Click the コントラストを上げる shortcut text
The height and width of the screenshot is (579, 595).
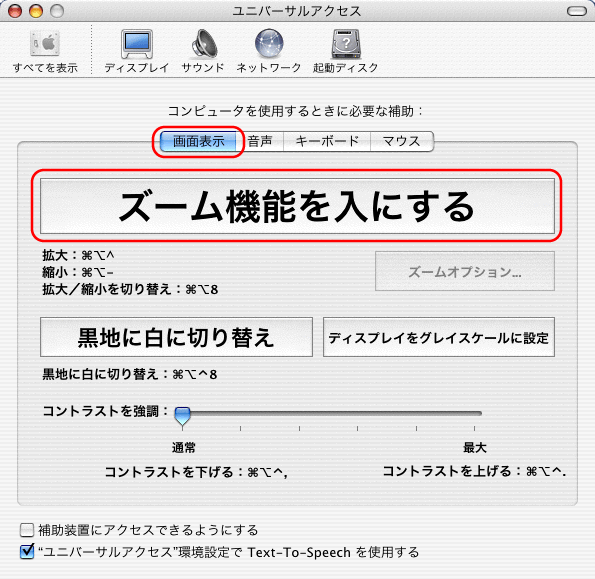474,471
